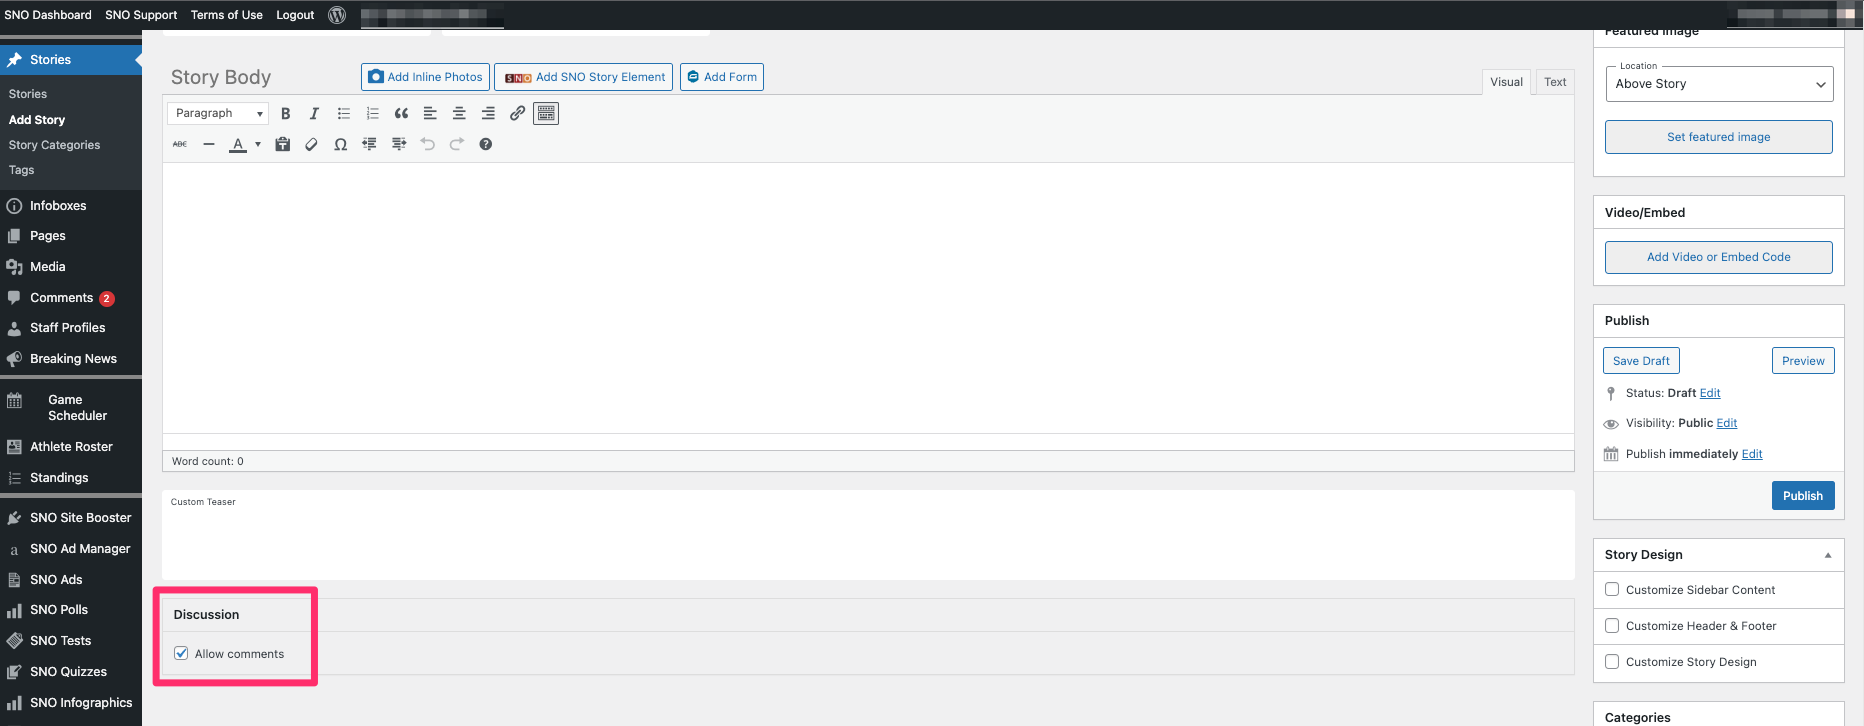The height and width of the screenshot is (726, 1864).
Task: Open the featured image Location dropdown
Action: (x=1719, y=84)
